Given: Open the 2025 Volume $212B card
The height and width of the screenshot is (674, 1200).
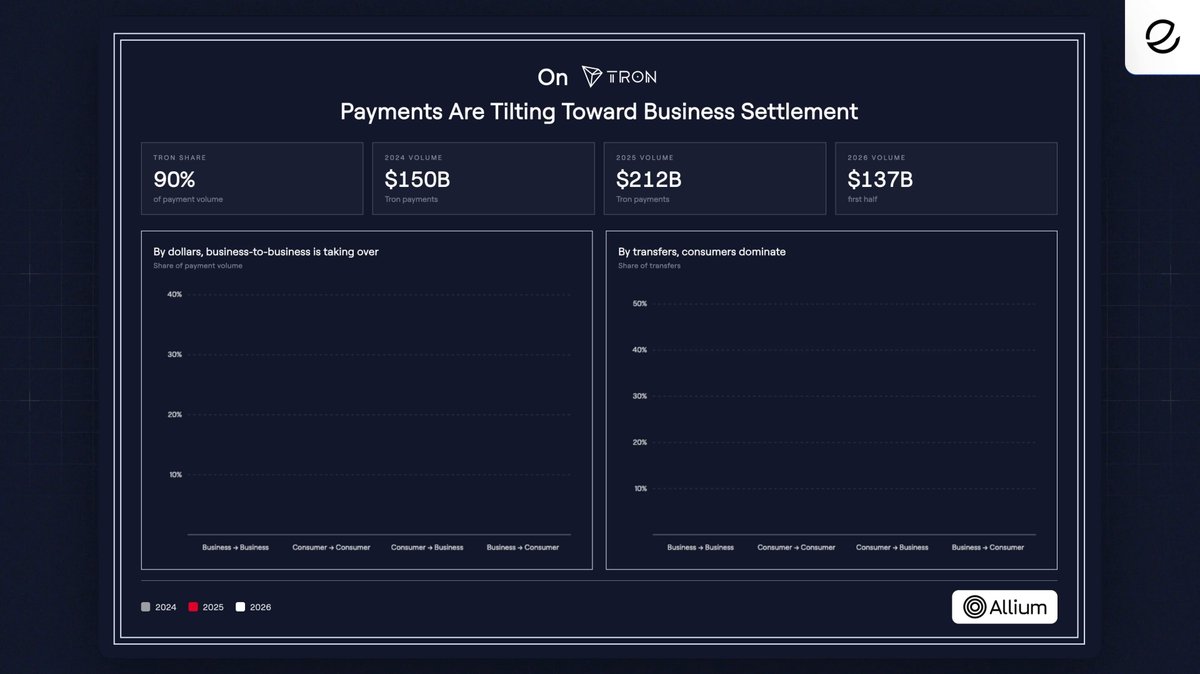Looking at the screenshot, I should click(715, 178).
